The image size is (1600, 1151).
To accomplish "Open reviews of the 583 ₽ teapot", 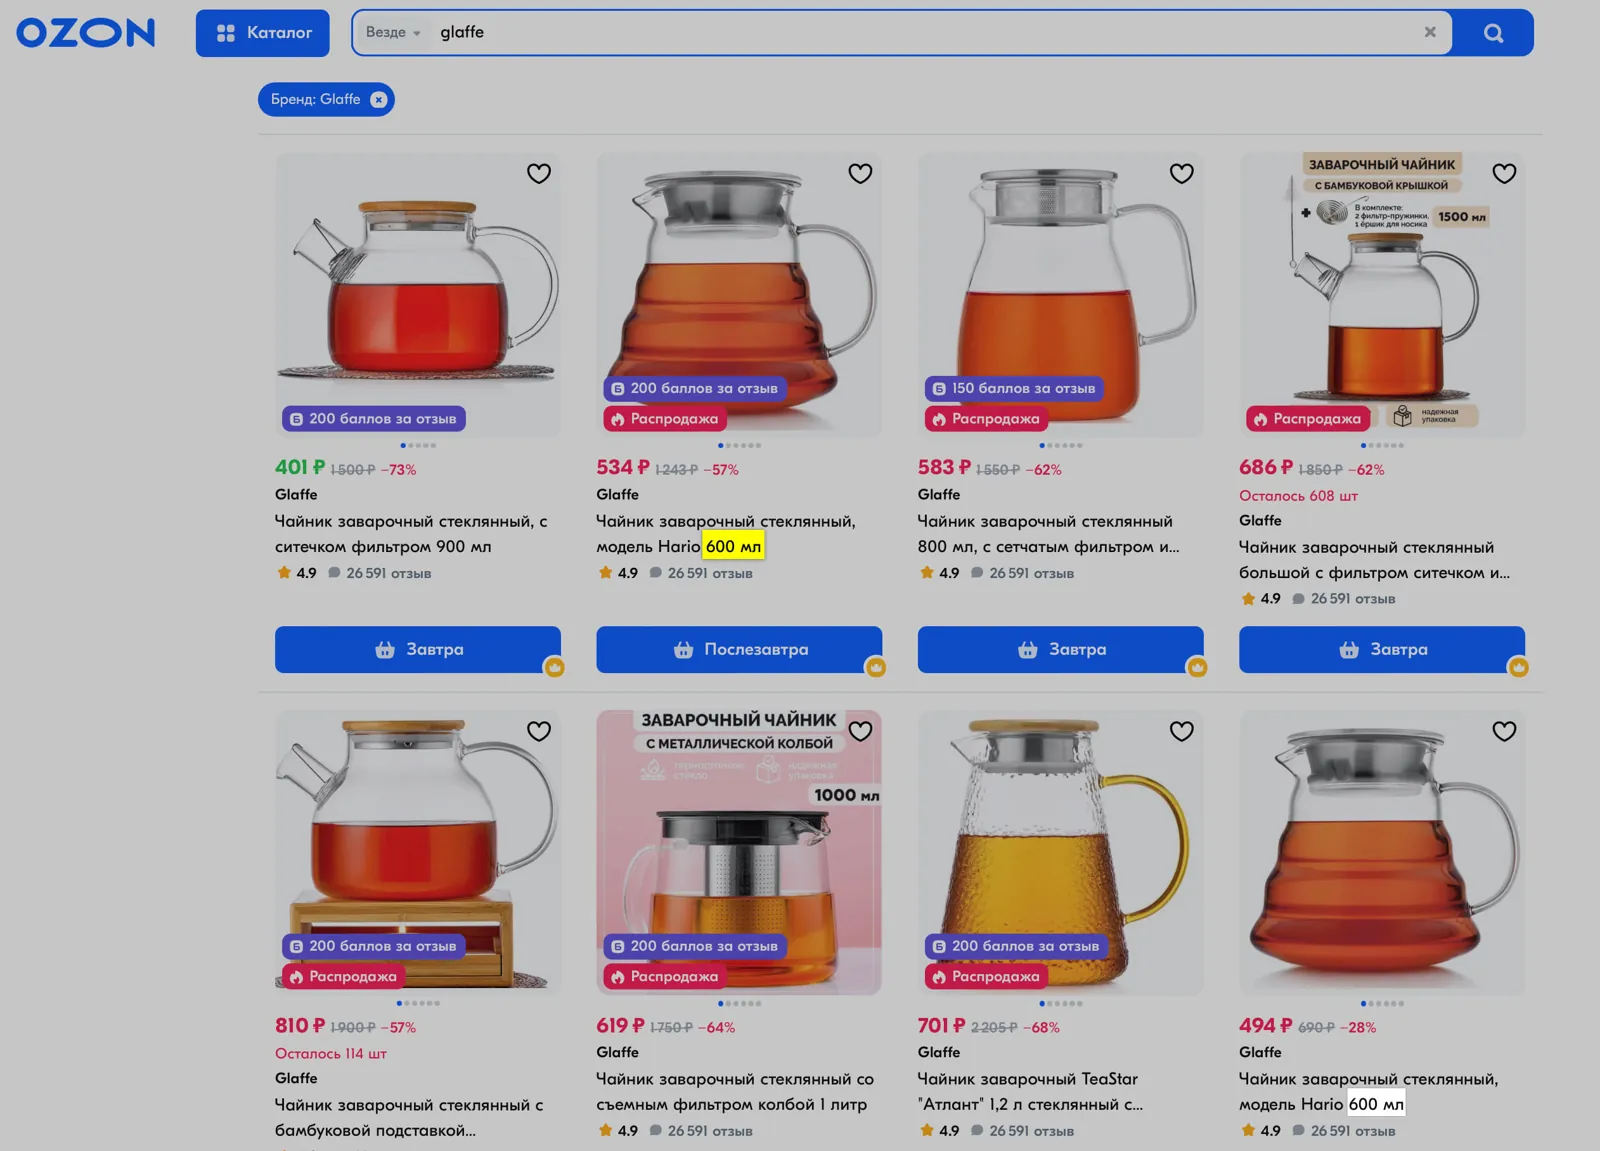I will click(1023, 573).
